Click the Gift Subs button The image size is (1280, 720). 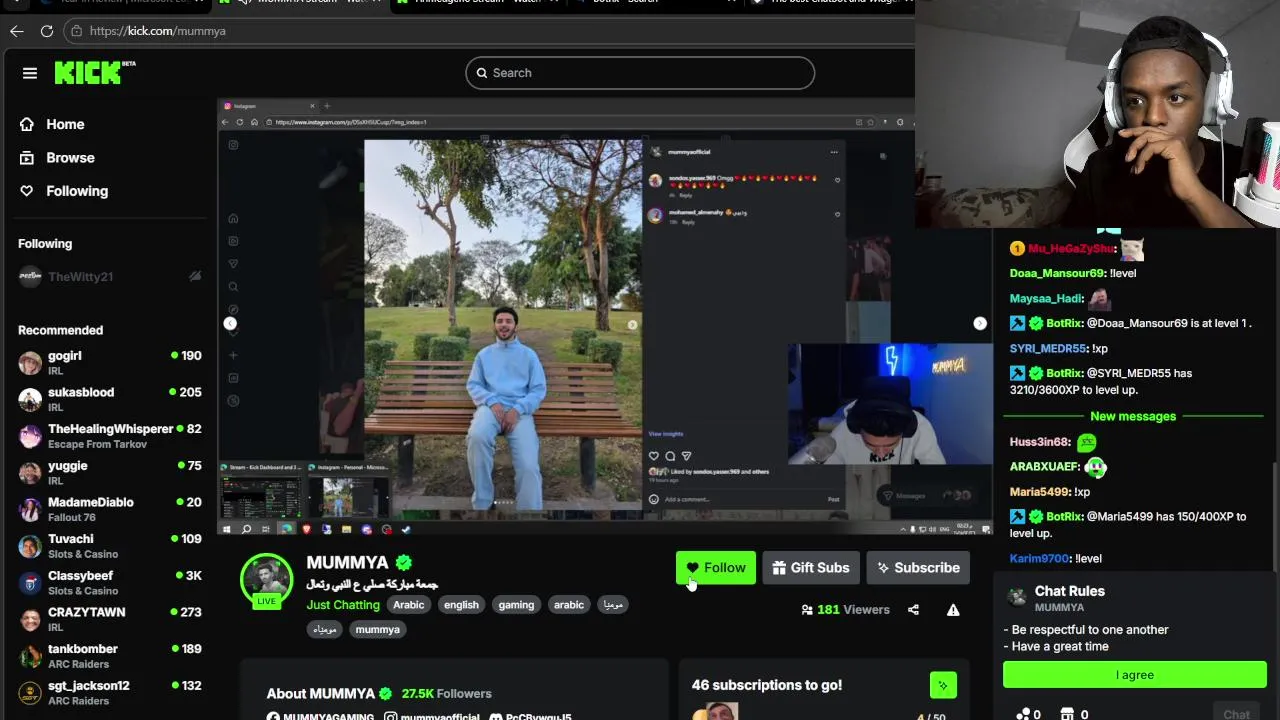point(811,568)
